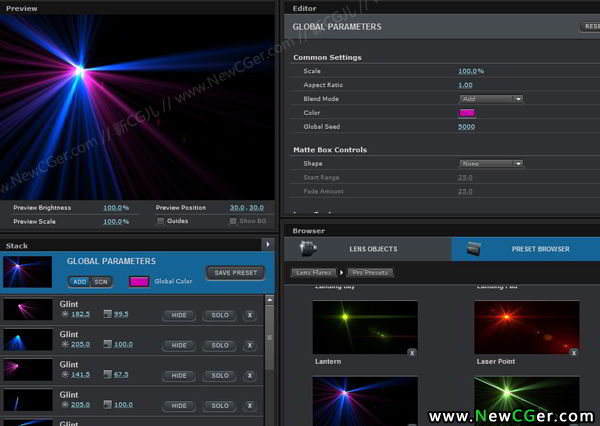Viewport: 600px width, 426px height.
Task: Delete the Glint with brightness 182.5 using X
Action: tap(250, 315)
